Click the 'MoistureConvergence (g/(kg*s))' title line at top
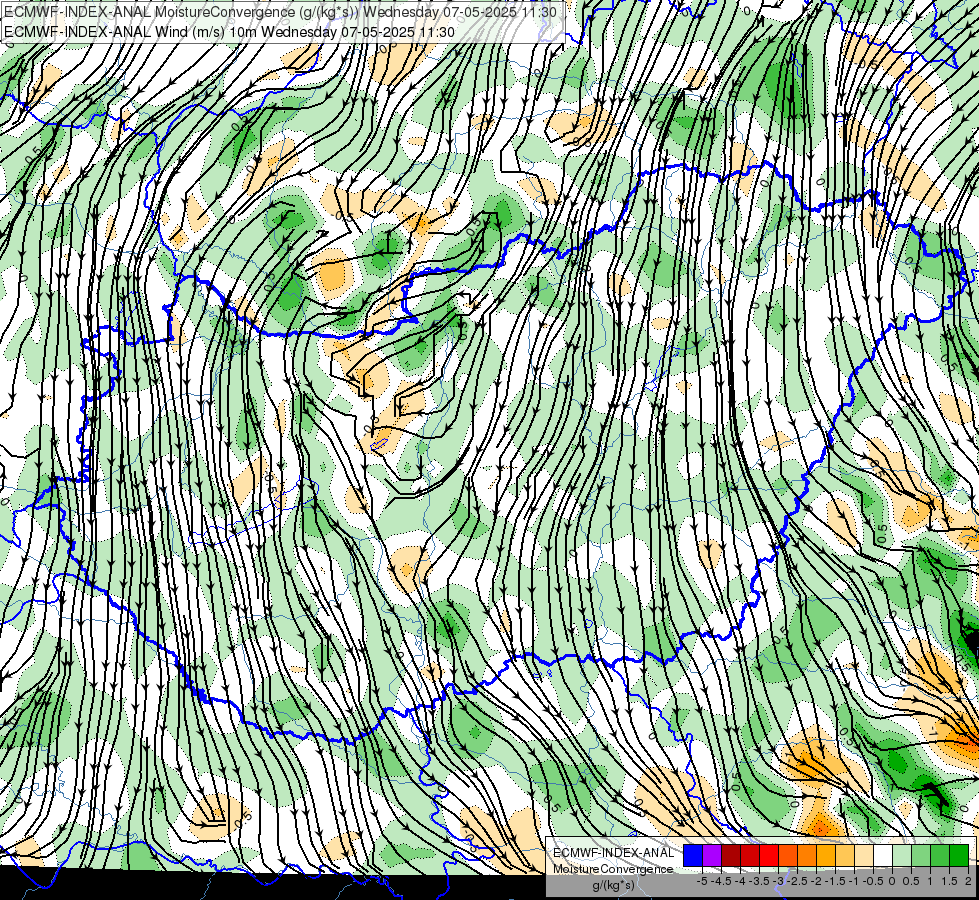The width and height of the screenshot is (979, 900). coord(280,12)
